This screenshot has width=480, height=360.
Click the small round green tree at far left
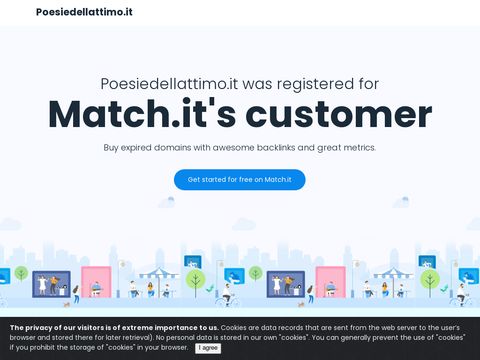(x=21, y=274)
